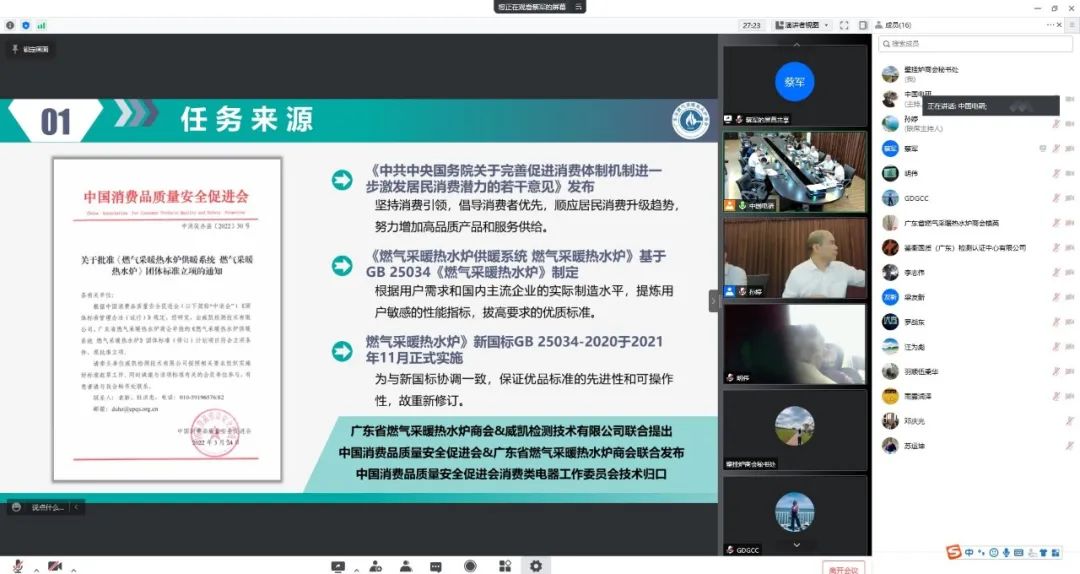Select GDGCC in the members list
The width and height of the screenshot is (1080, 574).
coord(975,198)
